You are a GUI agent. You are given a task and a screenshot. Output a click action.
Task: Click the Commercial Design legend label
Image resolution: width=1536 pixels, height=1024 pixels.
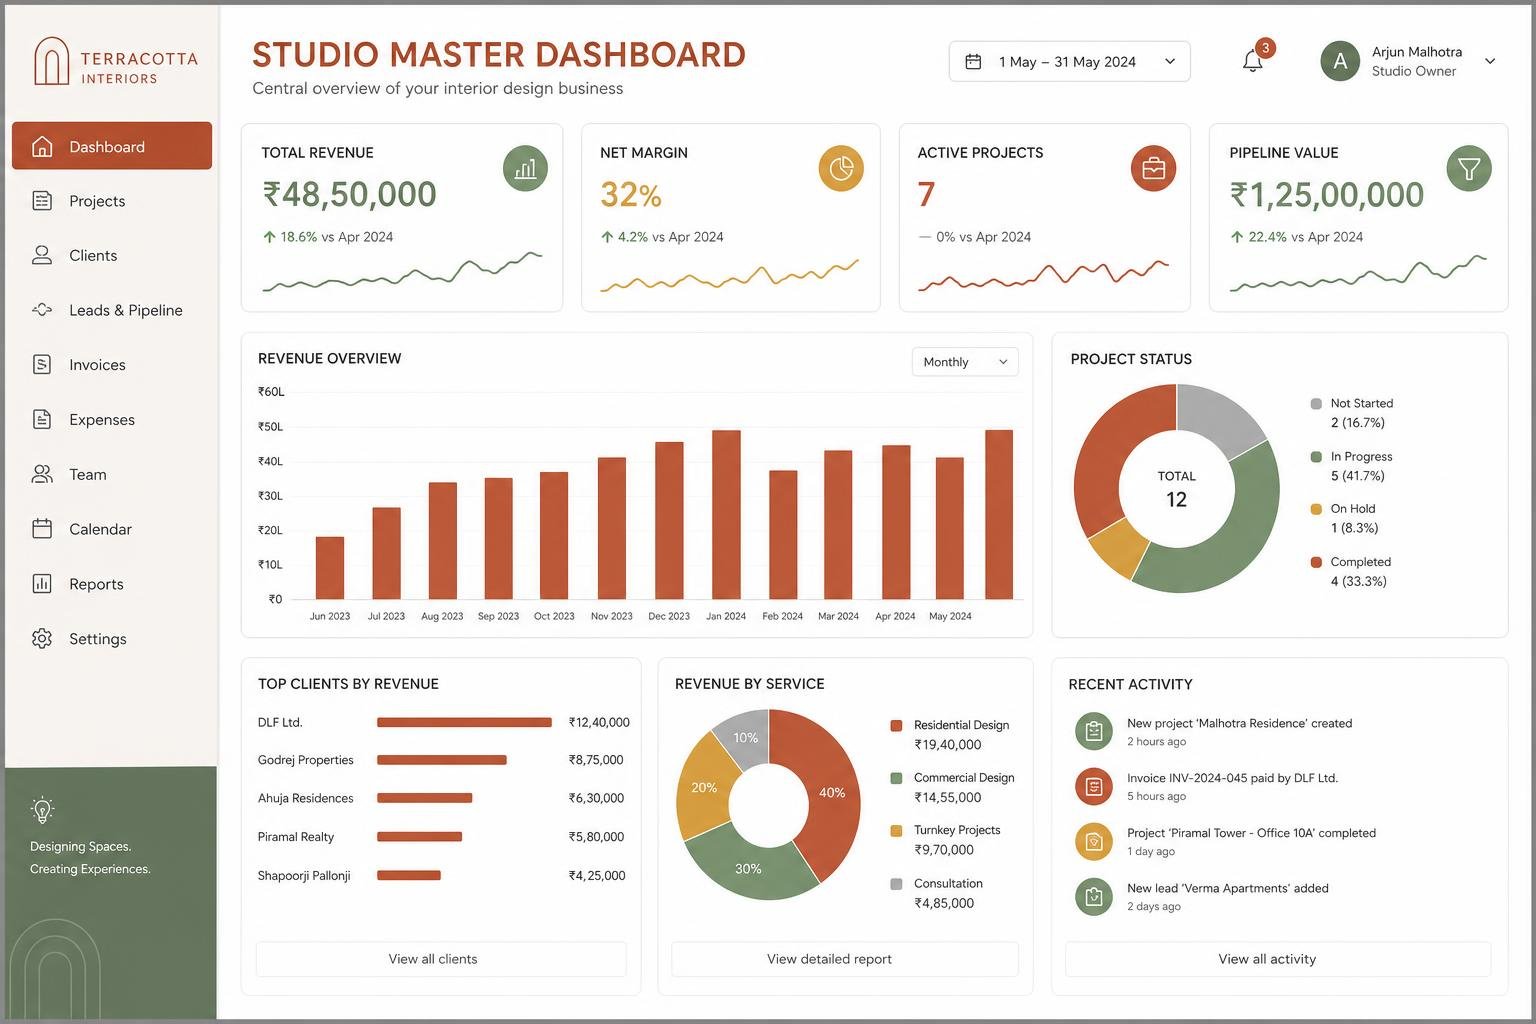click(x=964, y=777)
